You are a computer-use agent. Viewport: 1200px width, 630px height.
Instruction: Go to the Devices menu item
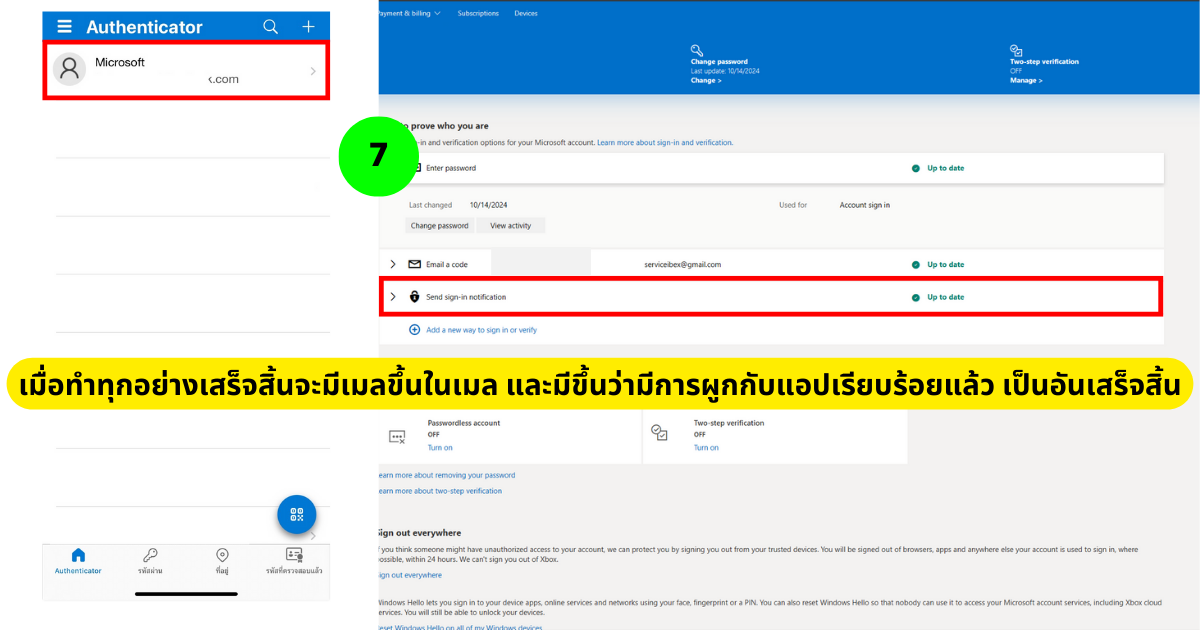(x=526, y=13)
